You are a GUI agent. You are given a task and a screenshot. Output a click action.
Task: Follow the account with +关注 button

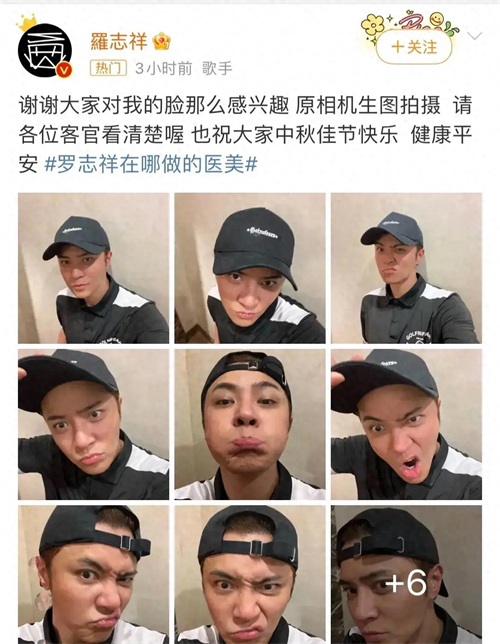click(414, 47)
